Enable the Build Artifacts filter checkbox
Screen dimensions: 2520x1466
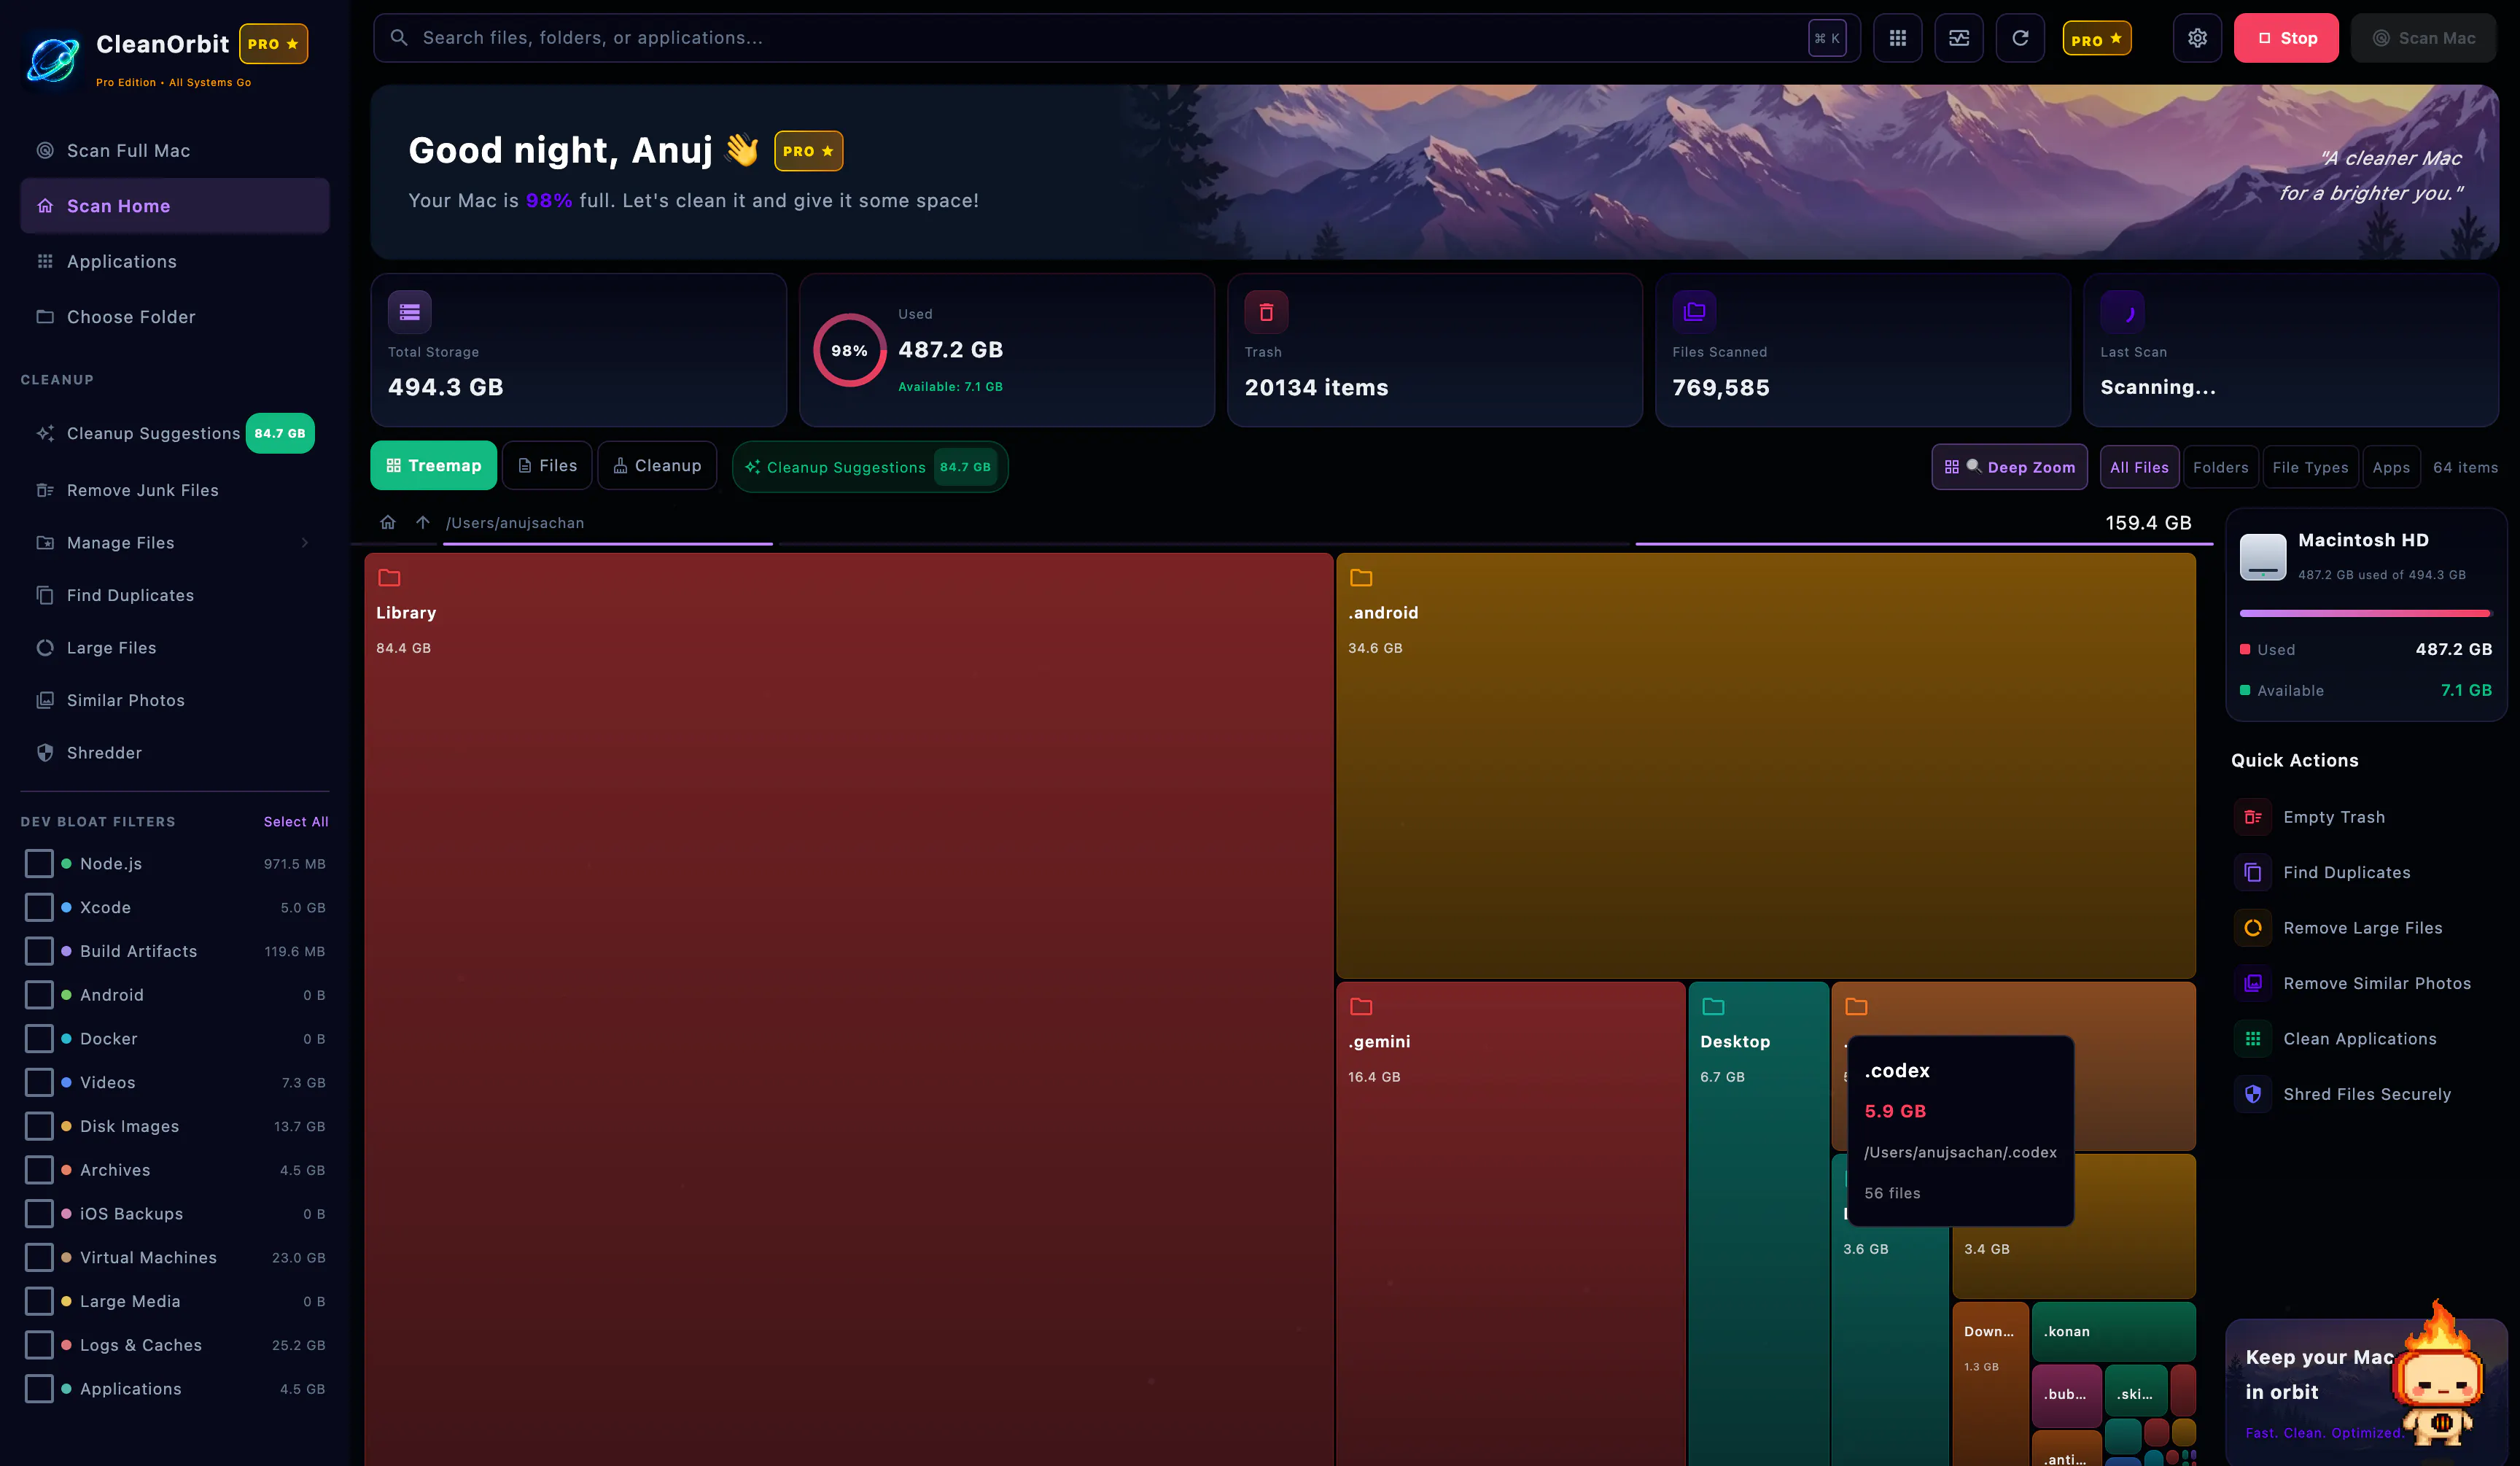pos(39,951)
